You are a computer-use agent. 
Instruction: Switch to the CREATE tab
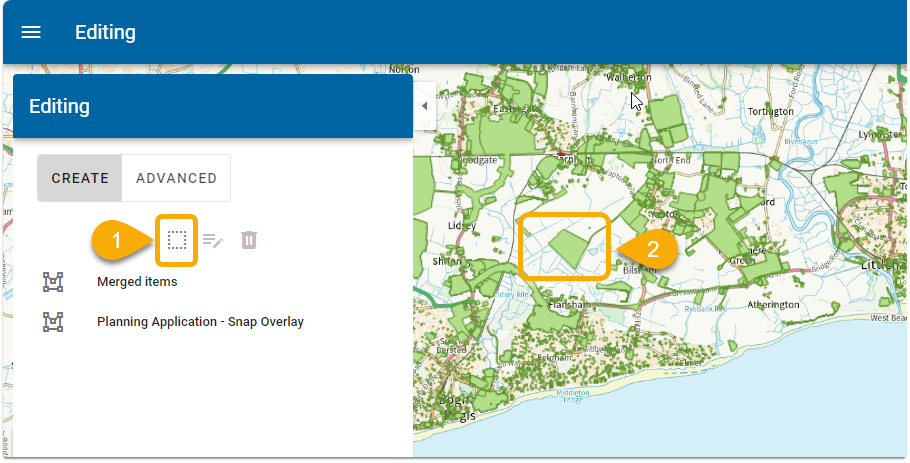80,178
